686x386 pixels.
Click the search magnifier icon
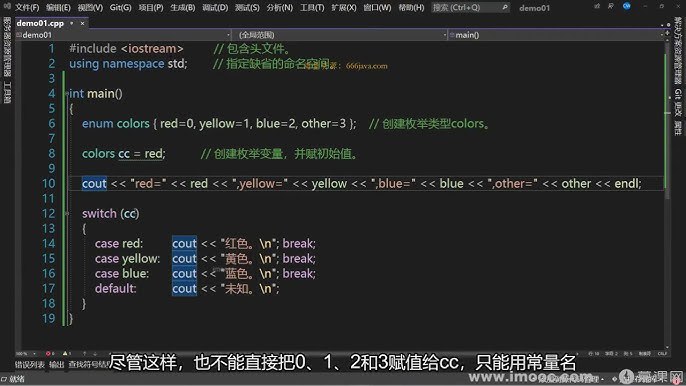[504, 7]
